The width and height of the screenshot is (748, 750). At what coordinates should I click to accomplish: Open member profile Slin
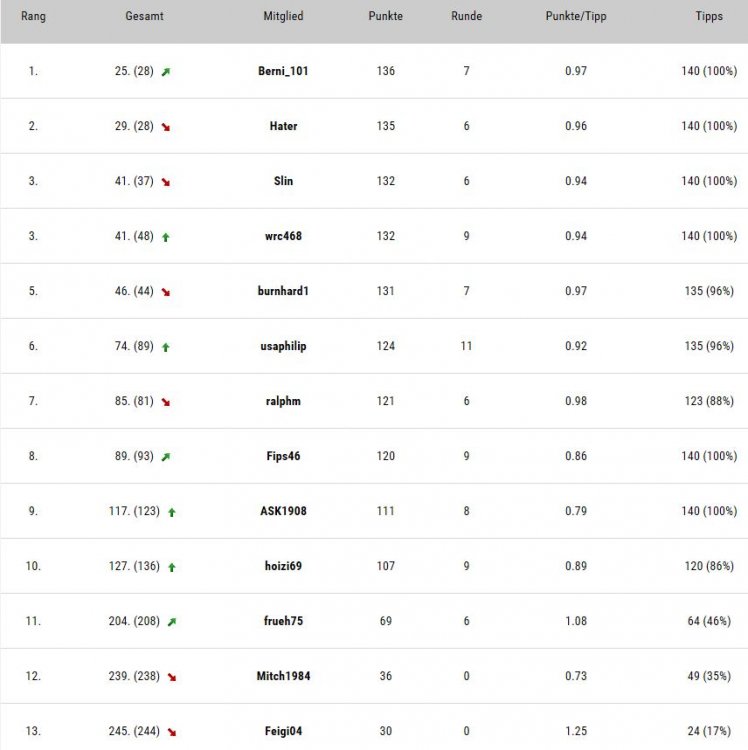[x=283, y=181]
